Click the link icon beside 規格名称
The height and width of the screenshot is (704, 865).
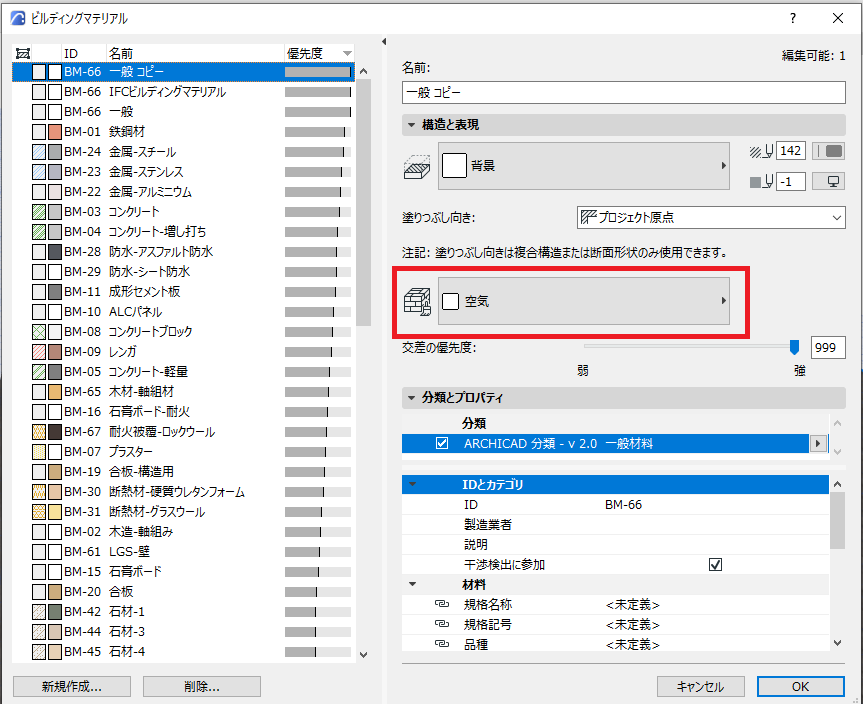(x=441, y=604)
